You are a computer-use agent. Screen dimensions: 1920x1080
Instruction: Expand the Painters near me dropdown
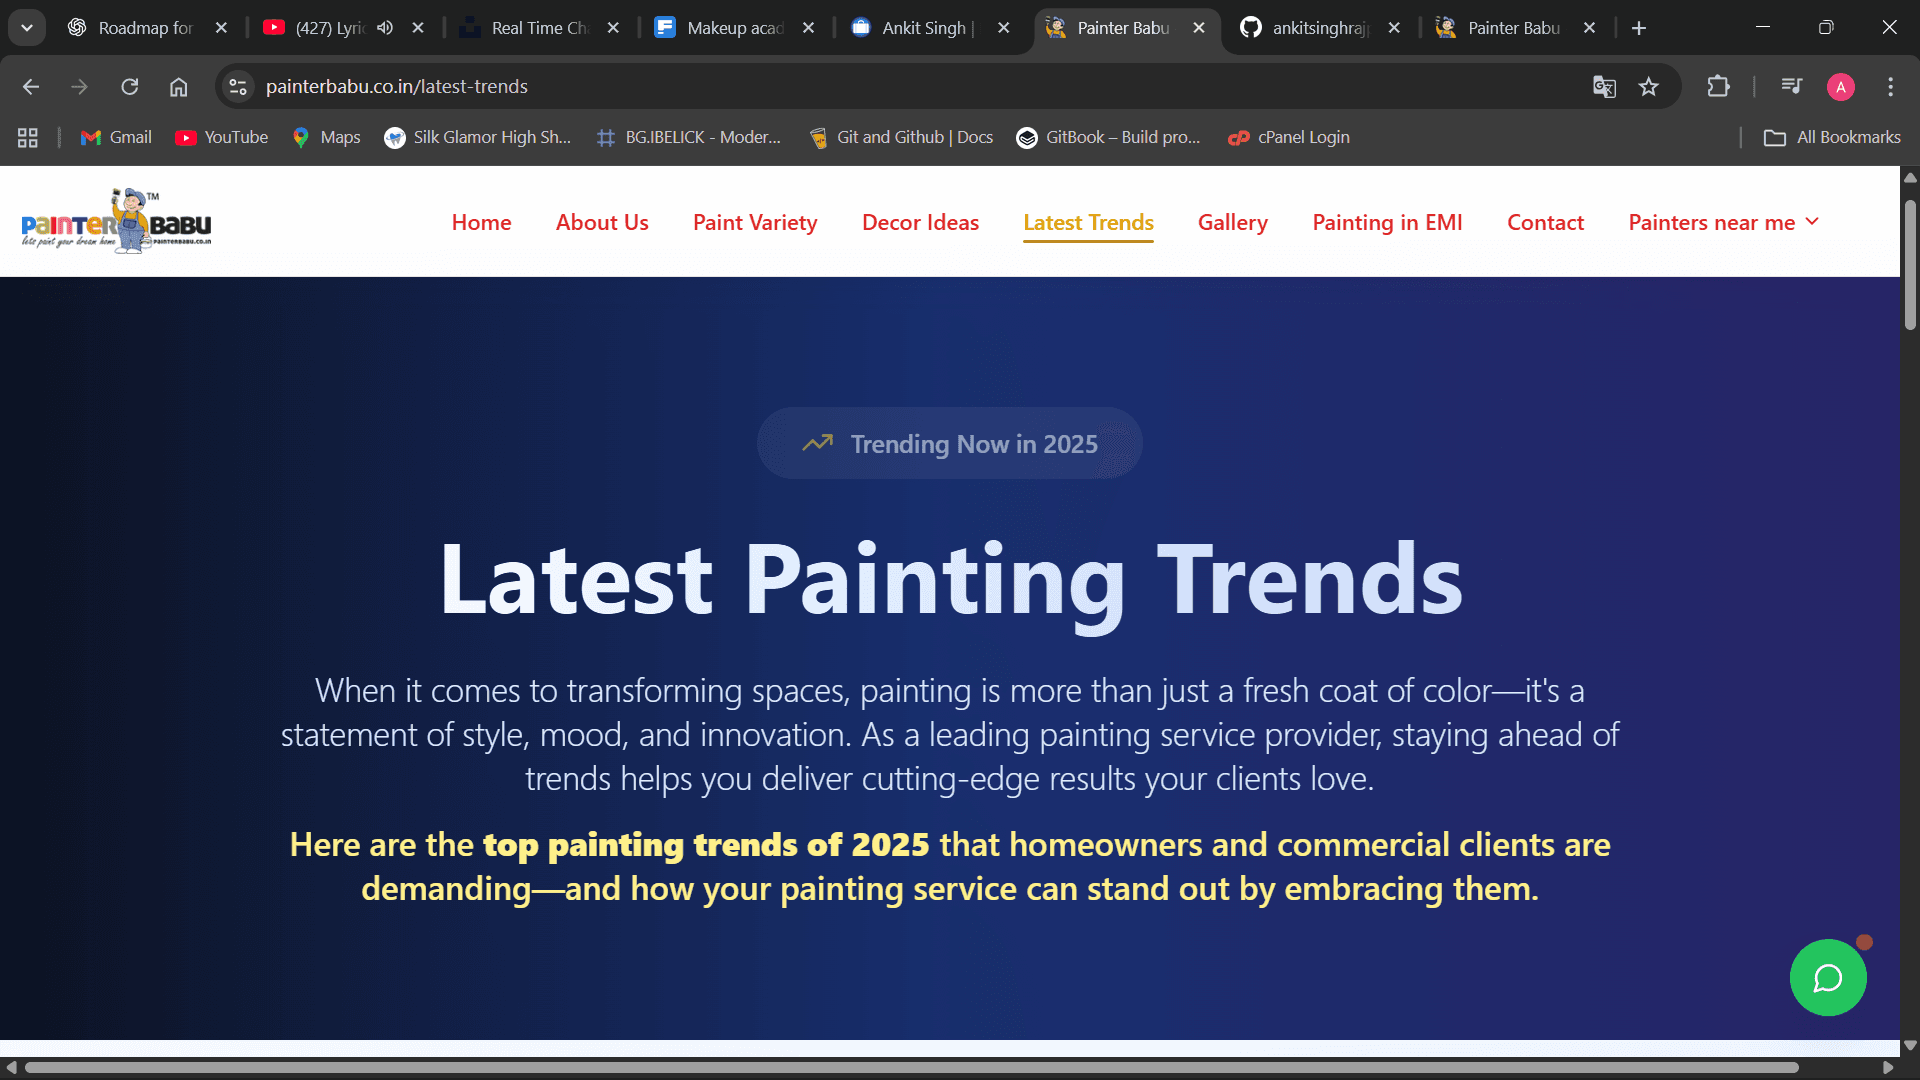(x=1723, y=222)
